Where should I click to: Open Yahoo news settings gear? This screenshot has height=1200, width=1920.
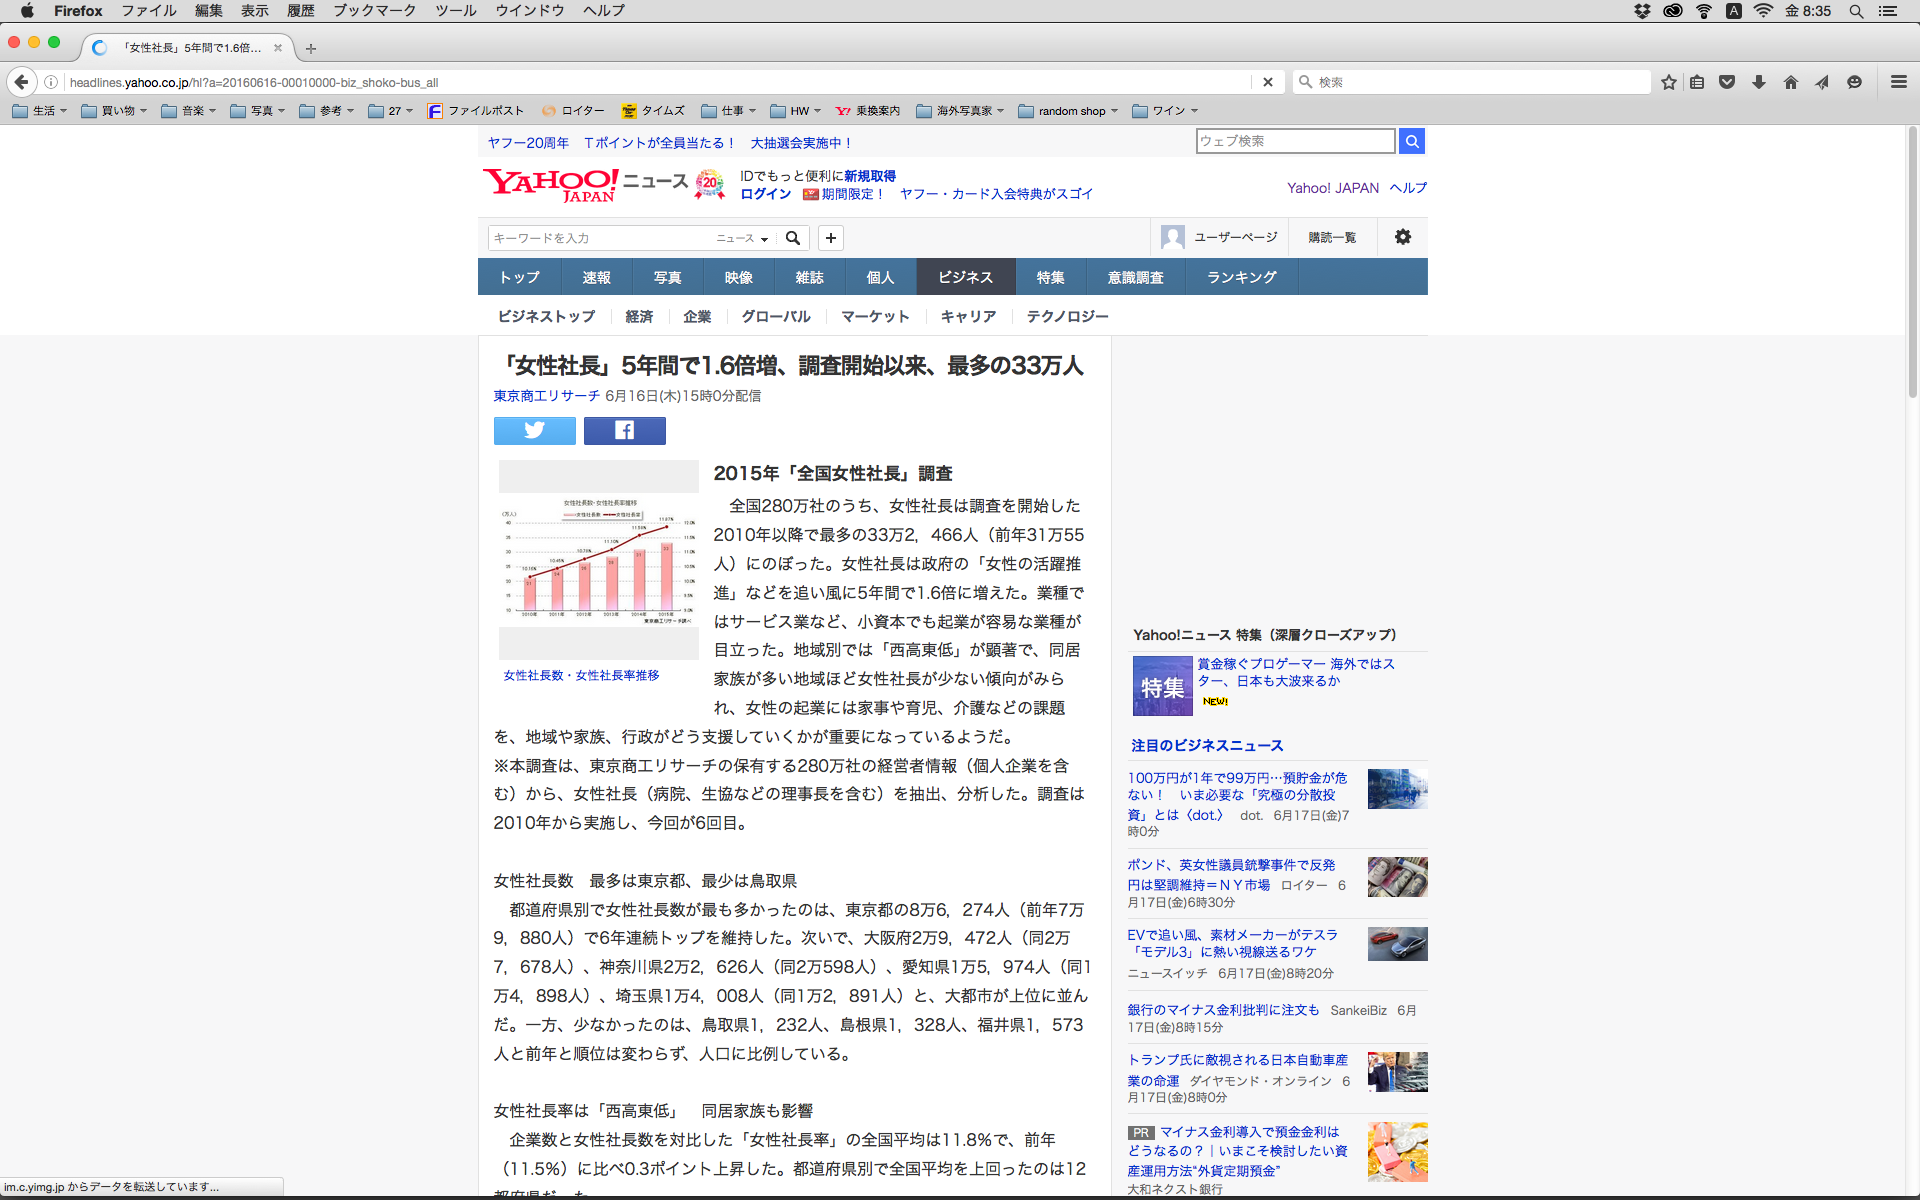(1402, 237)
